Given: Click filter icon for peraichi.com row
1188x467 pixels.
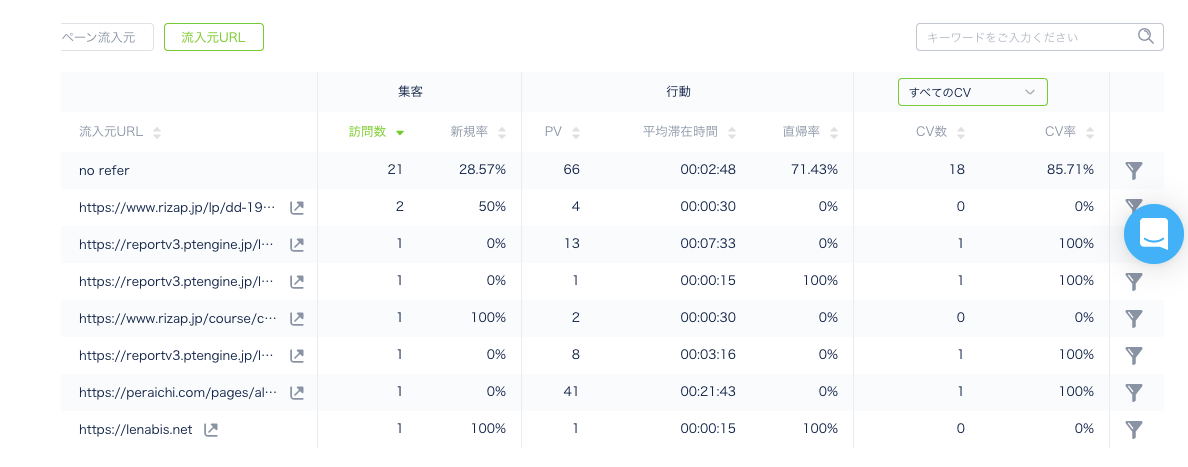Looking at the screenshot, I should pyautogui.click(x=1133, y=393).
